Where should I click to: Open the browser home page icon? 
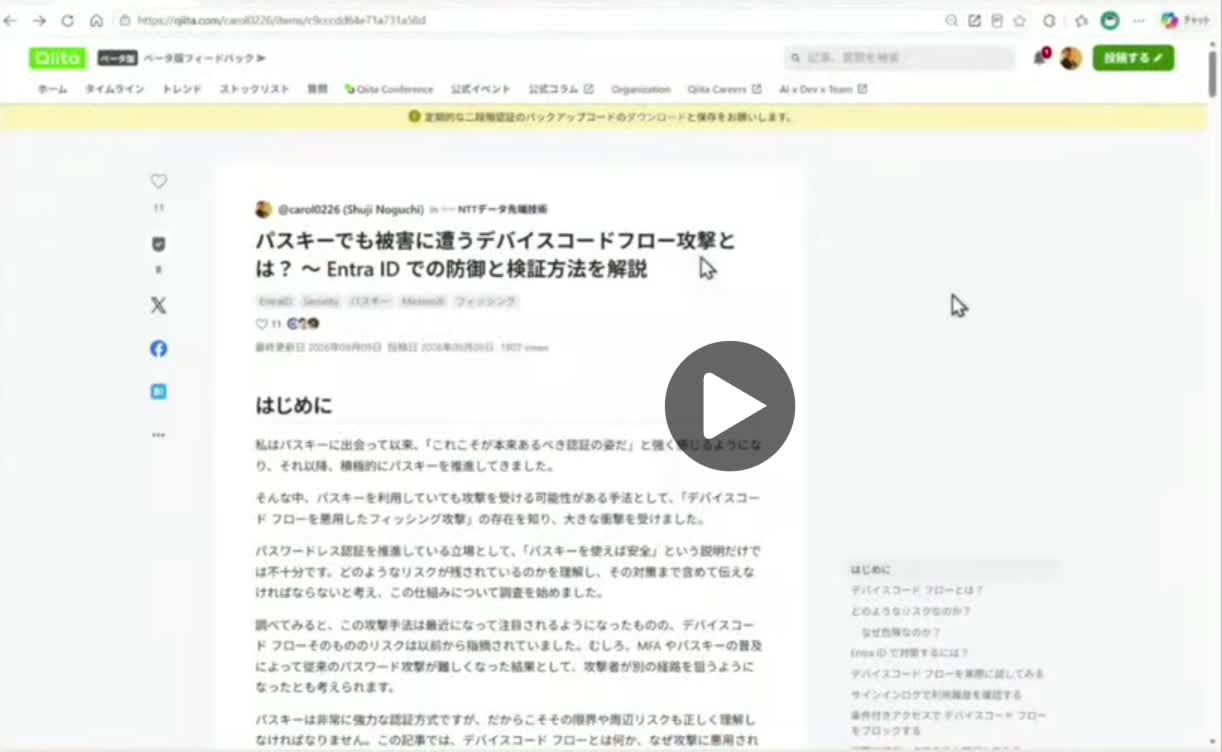96,20
